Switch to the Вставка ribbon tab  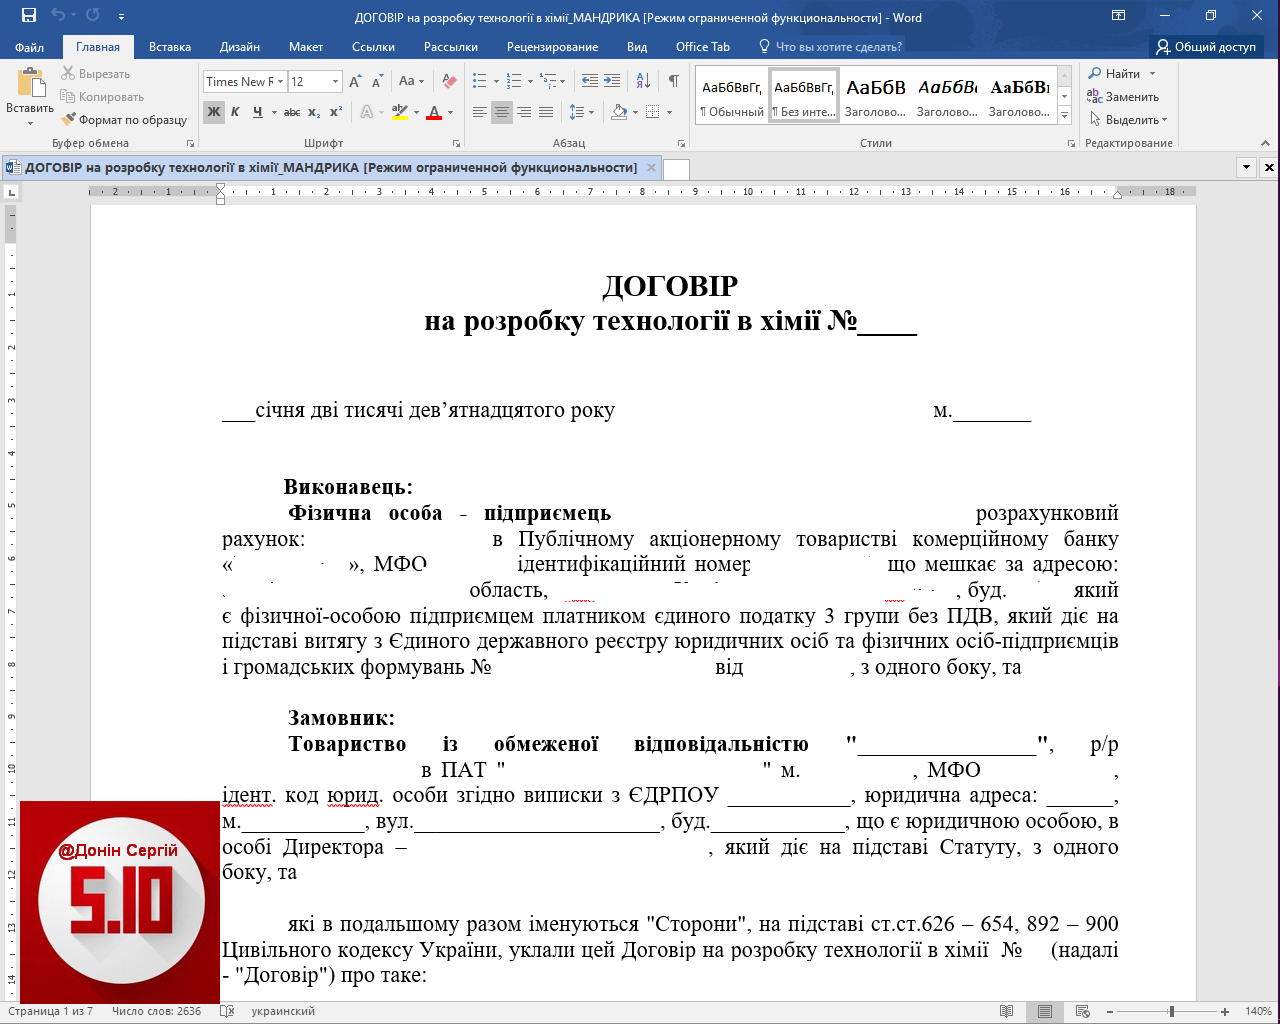169,46
